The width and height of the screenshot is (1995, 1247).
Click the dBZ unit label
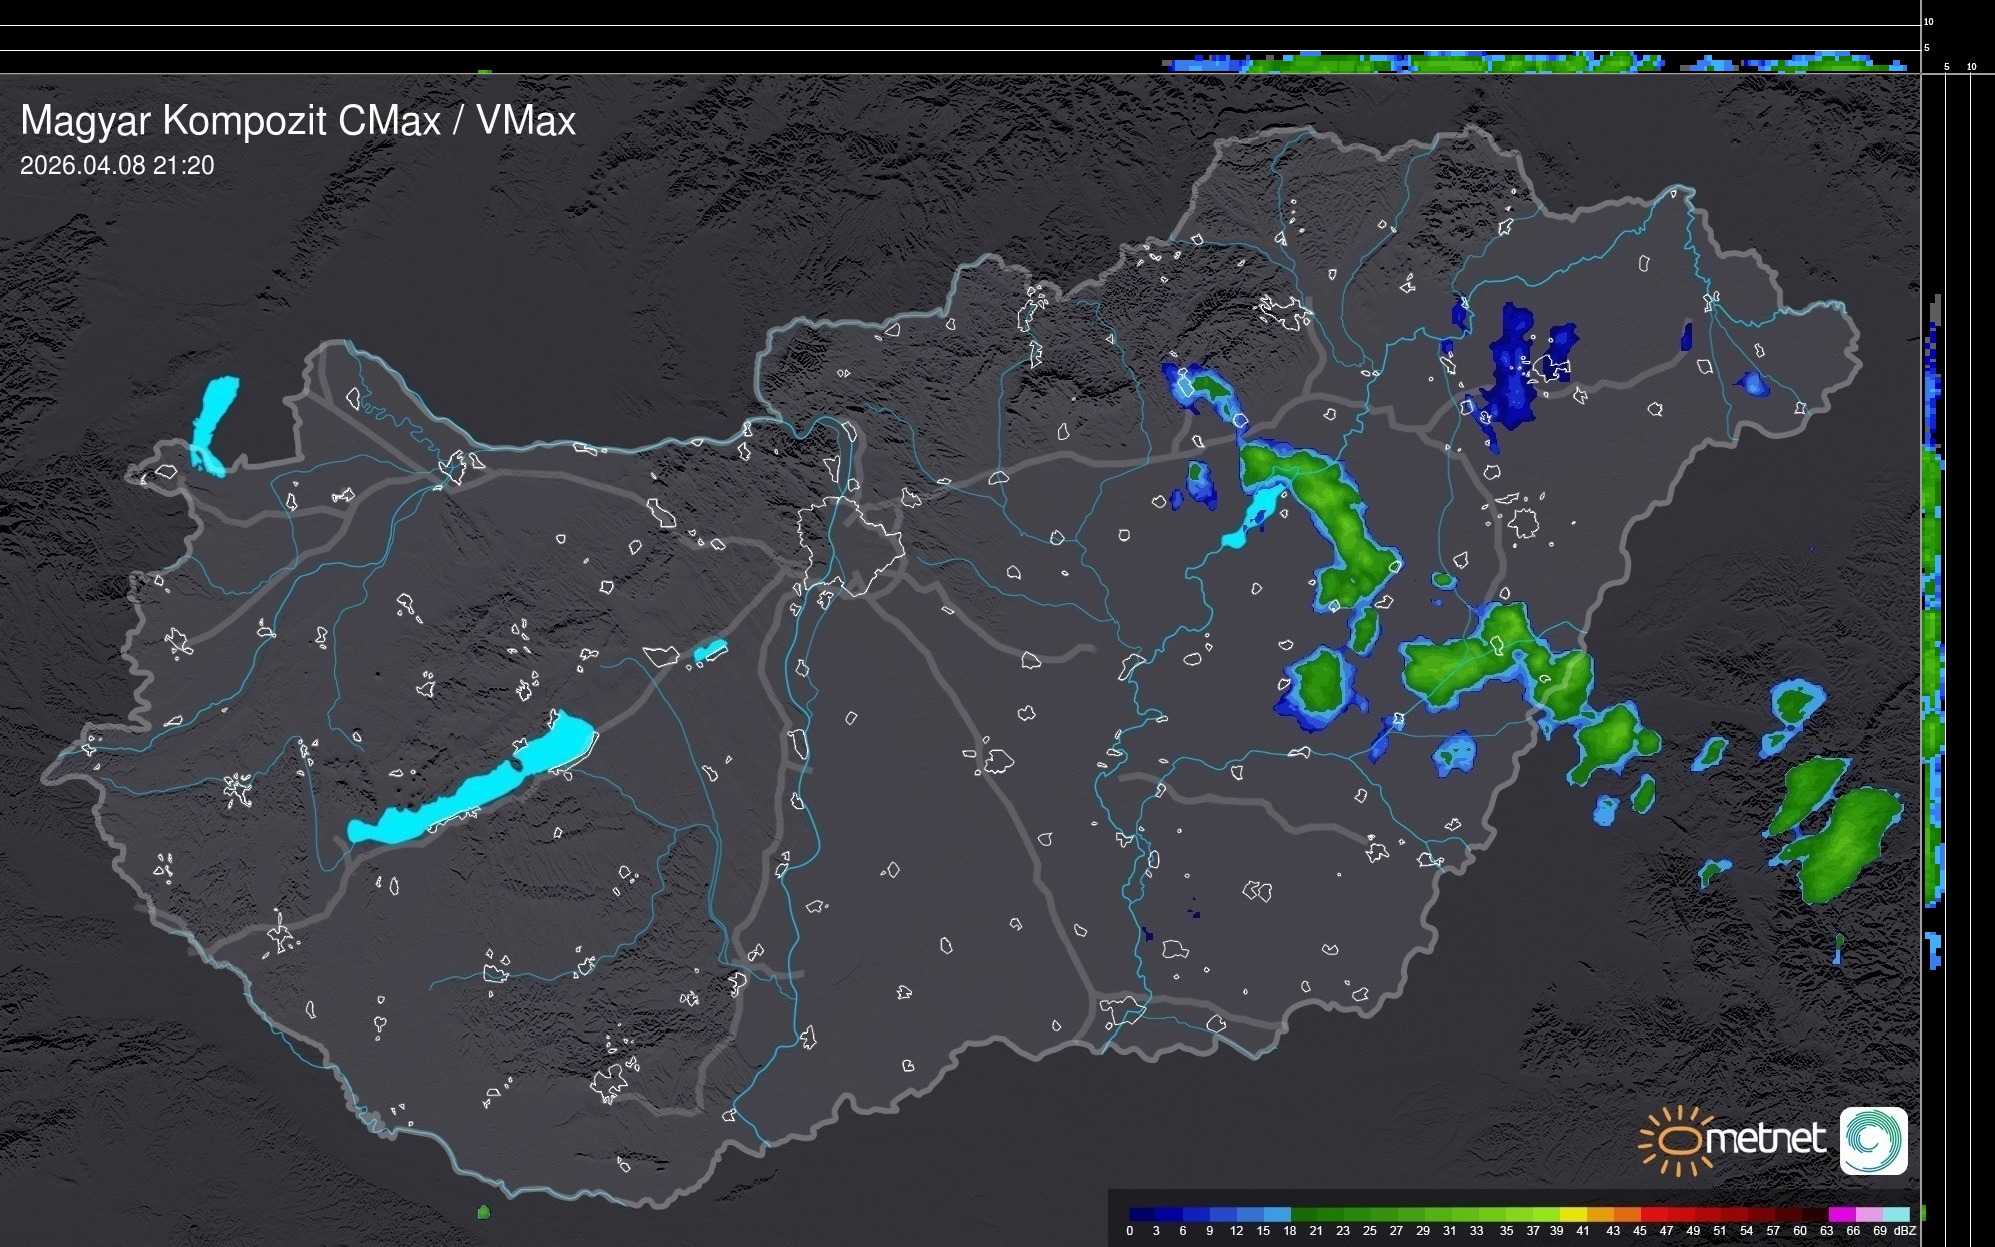coord(1906,1231)
